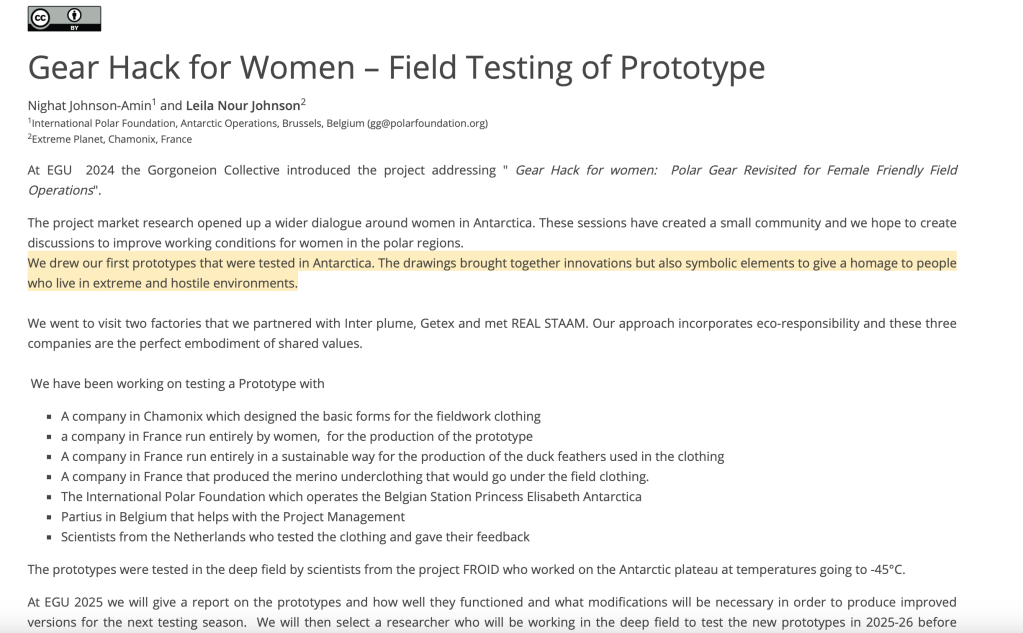Click the Extreme Planet, Chamonix affiliation line
The height and width of the screenshot is (633, 1023).
tap(112, 139)
